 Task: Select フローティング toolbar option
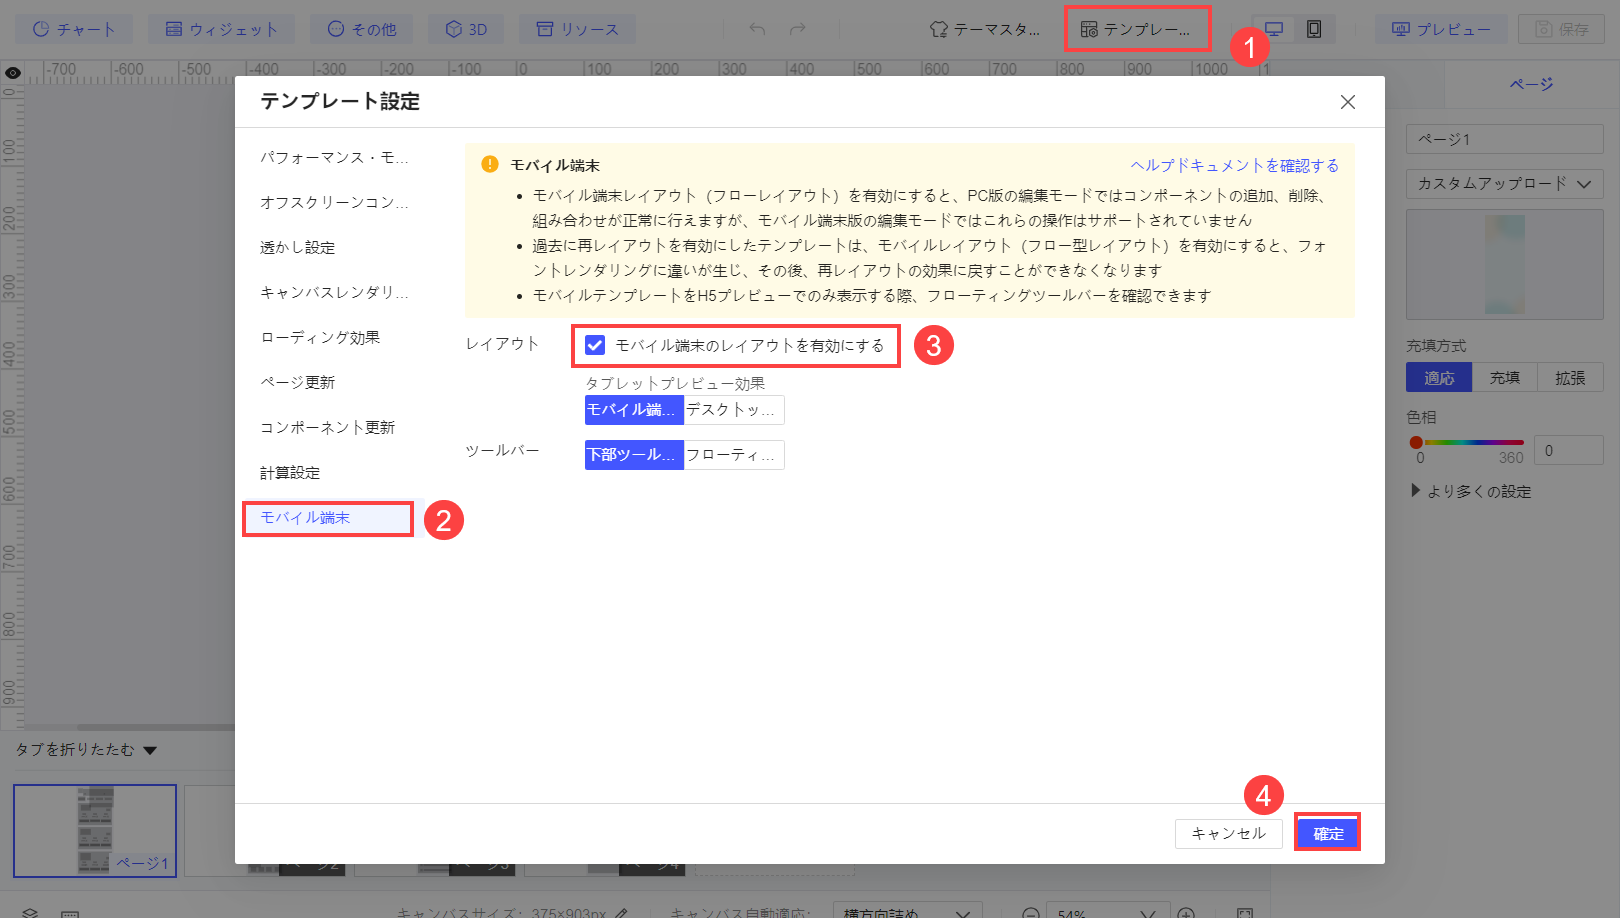click(x=733, y=455)
